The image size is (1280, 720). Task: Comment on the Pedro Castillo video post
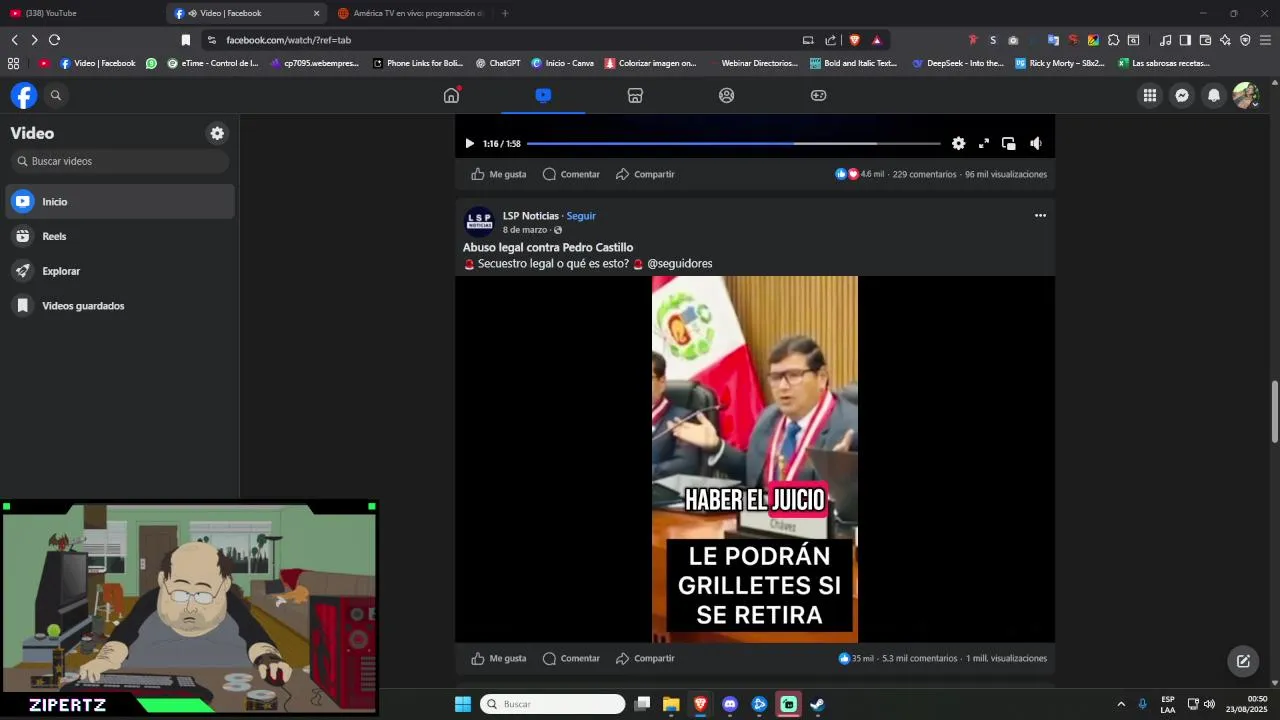click(x=571, y=658)
